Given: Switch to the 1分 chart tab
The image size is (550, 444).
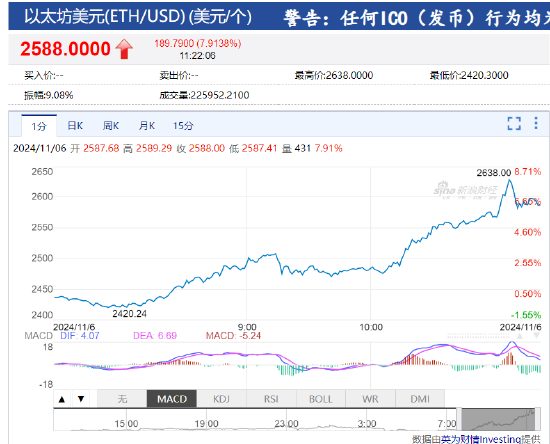Looking at the screenshot, I should click(x=39, y=126).
